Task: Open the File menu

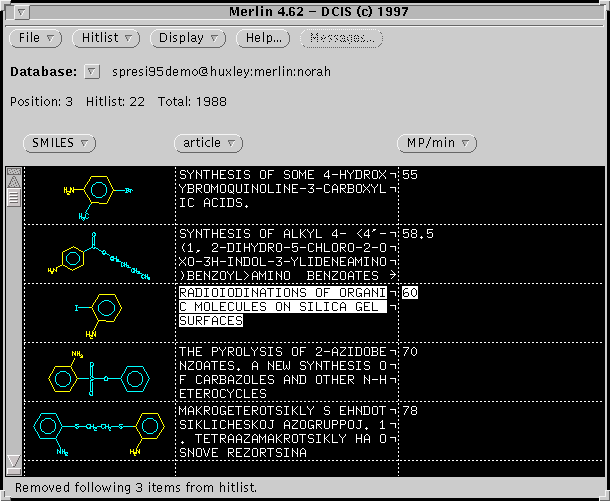Action: tap(36, 38)
